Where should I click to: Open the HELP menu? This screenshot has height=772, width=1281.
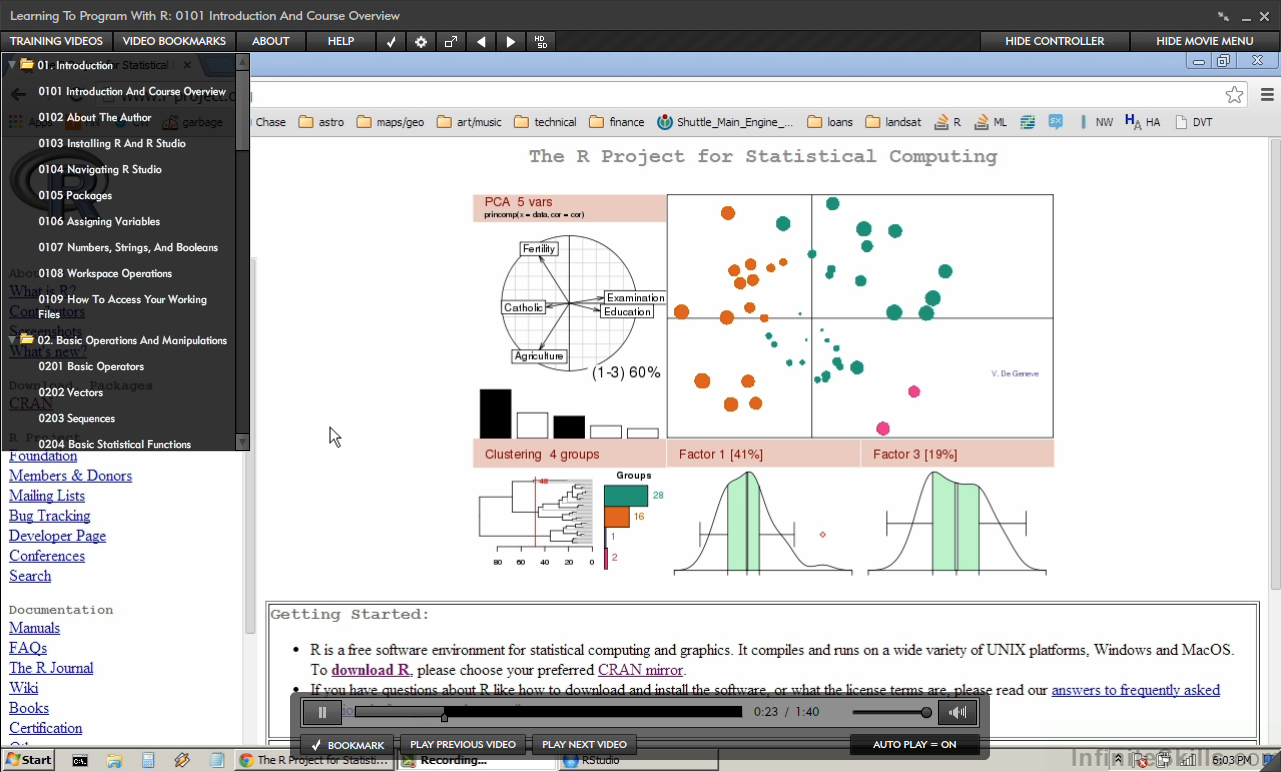tap(341, 41)
